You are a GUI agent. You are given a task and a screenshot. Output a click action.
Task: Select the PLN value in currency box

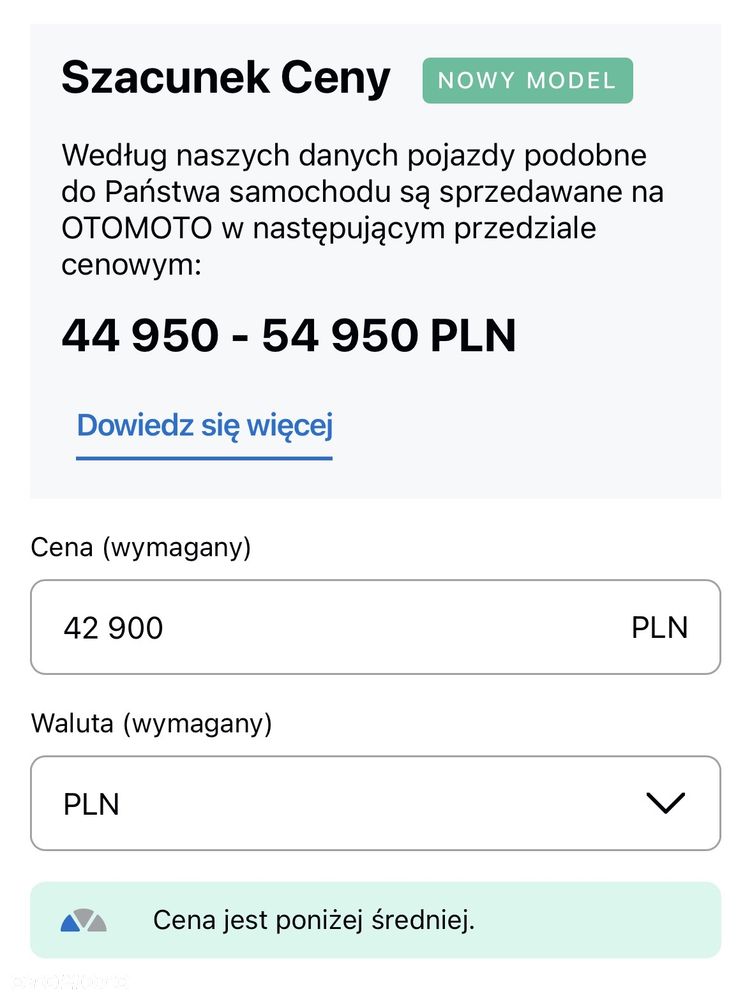click(91, 804)
